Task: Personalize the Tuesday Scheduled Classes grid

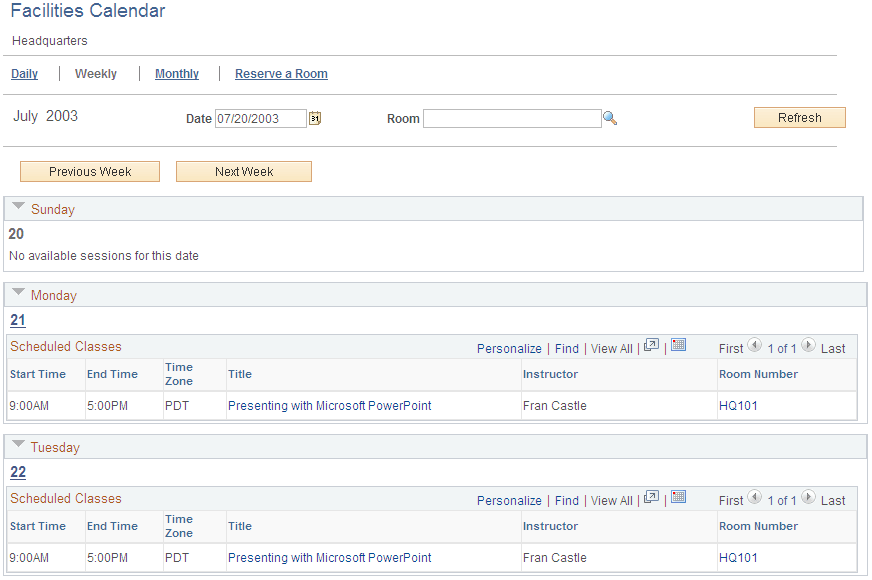Action: [x=509, y=500]
